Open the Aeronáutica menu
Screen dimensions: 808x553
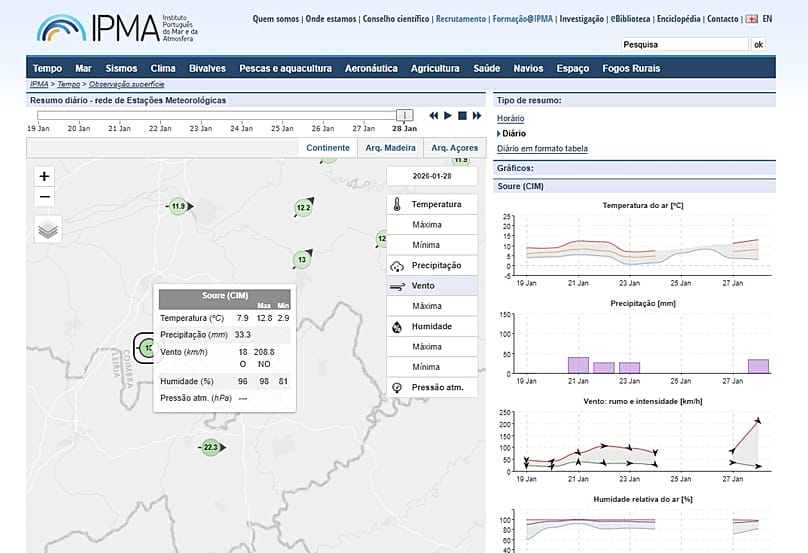coord(371,68)
